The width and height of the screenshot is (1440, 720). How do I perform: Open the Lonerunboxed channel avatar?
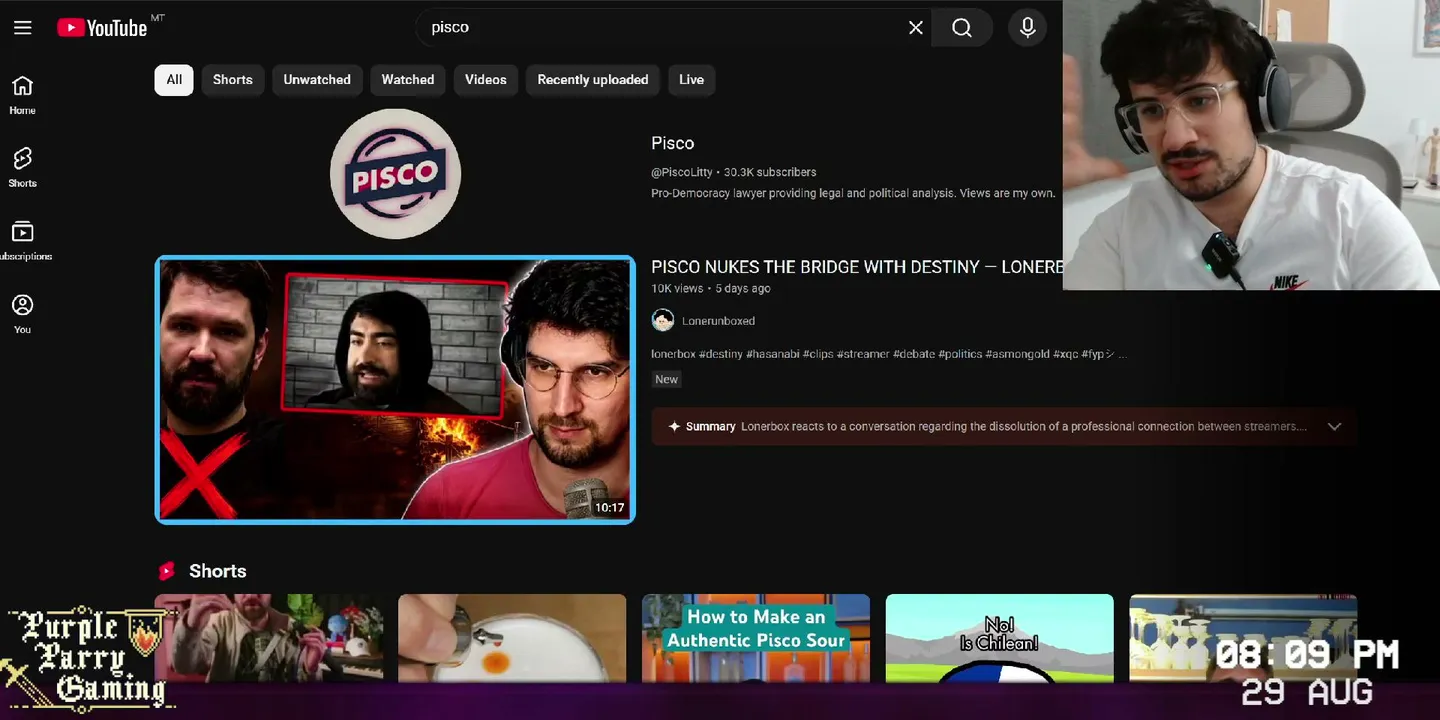[x=663, y=320]
